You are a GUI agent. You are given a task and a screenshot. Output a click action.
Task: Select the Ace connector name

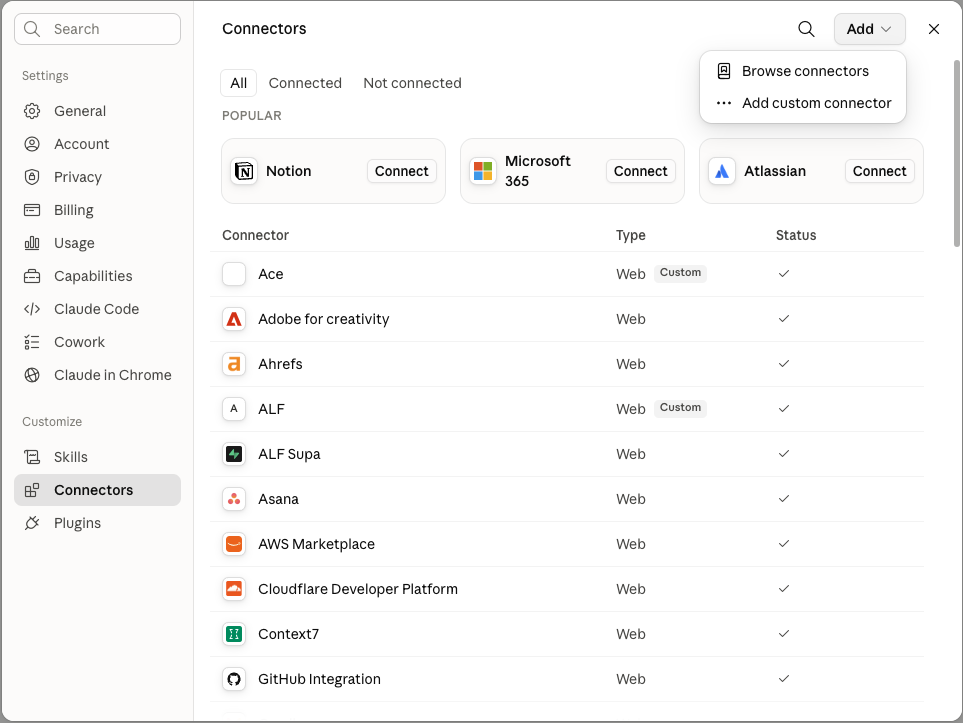pyautogui.click(x=271, y=274)
